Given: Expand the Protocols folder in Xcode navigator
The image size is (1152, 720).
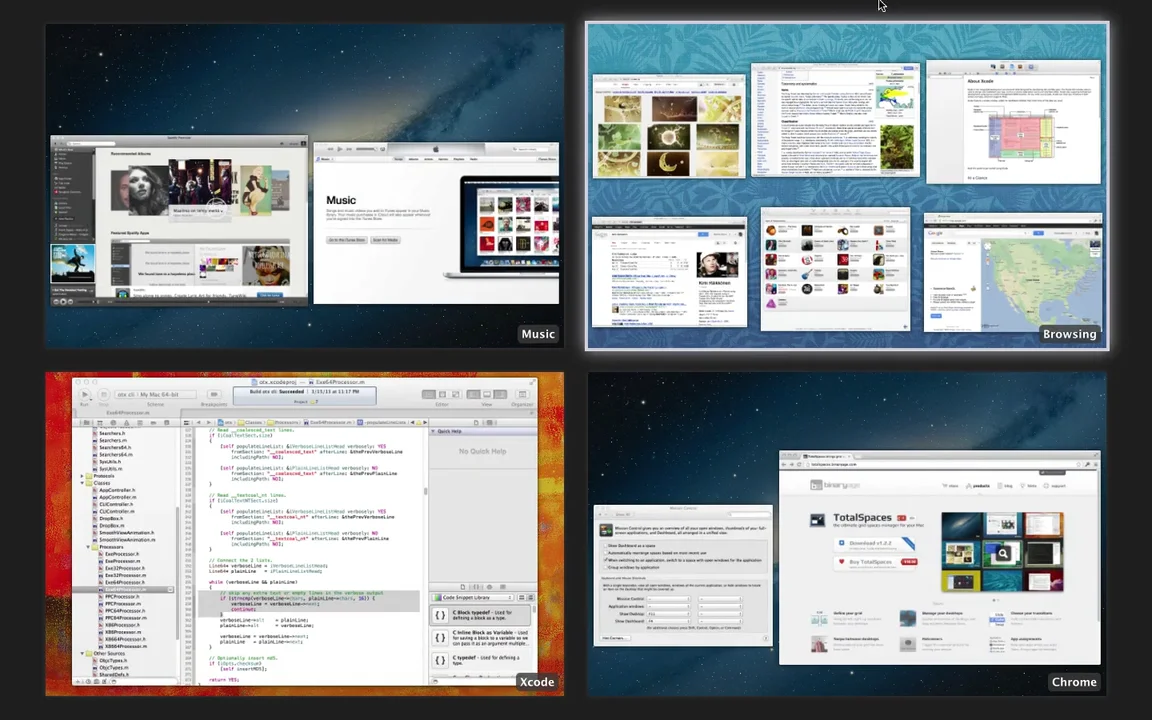Looking at the screenshot, I should click(82, 476).
